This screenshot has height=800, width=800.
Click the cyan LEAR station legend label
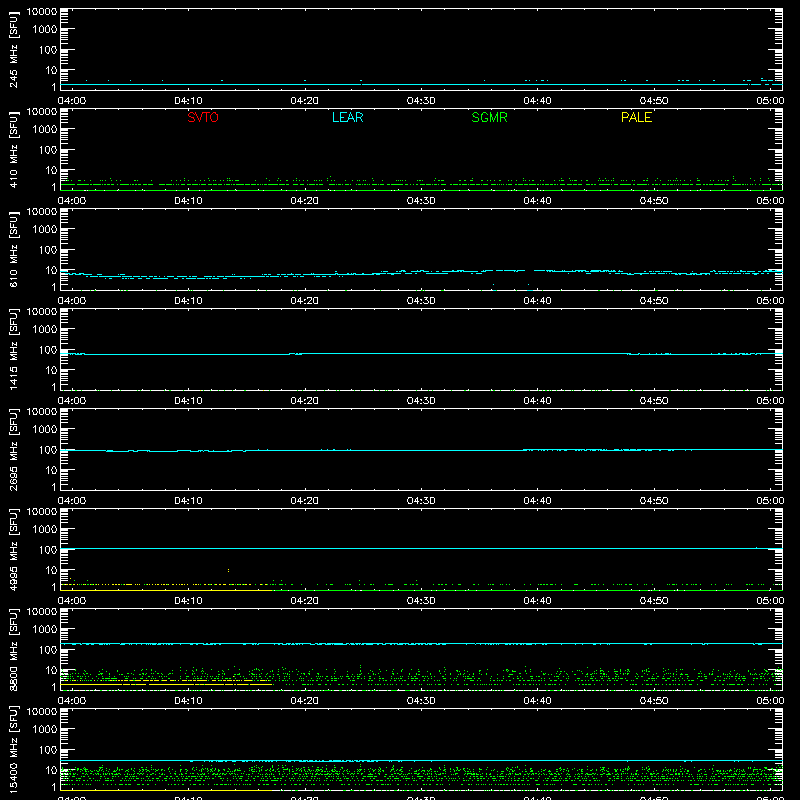(x=347, y=117)
